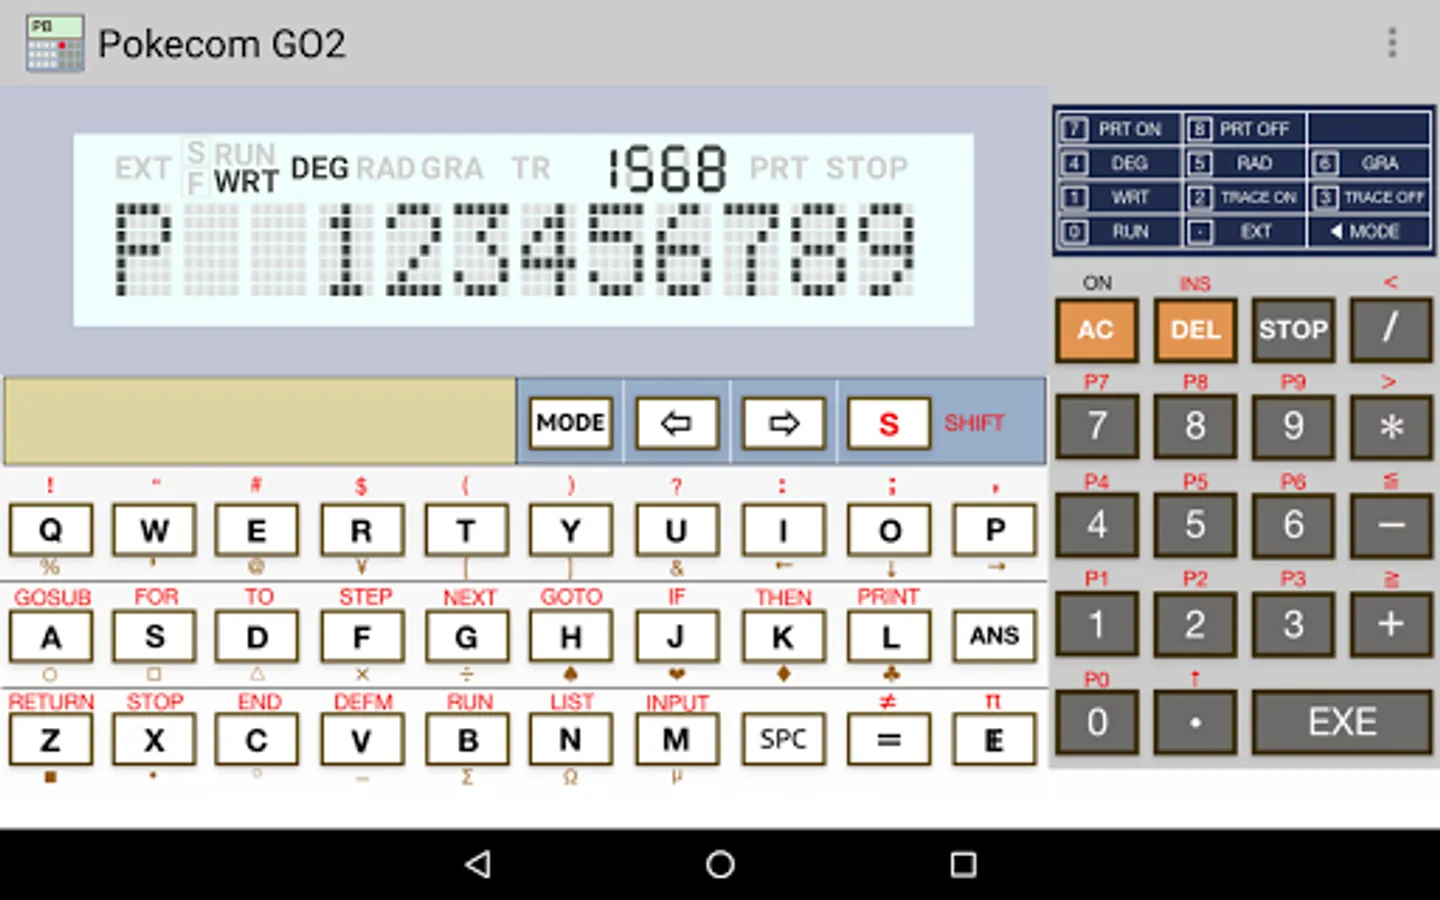1440x900 pixels.
Task: Tap the decimal point key
Action: (x=1195, y=722)
